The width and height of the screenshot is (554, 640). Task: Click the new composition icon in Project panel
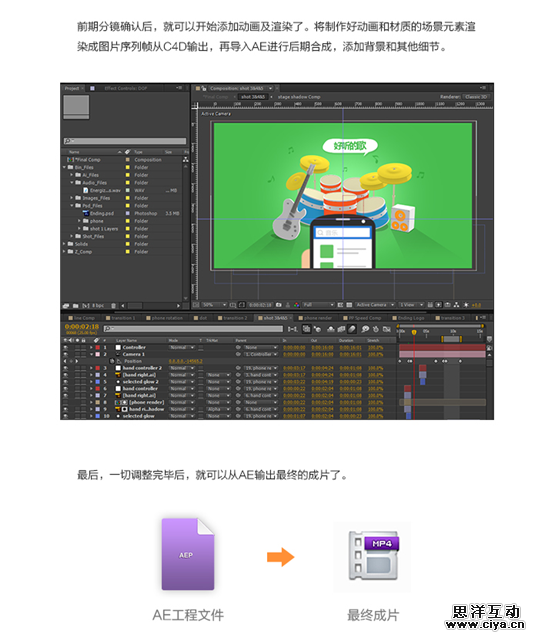86,305
